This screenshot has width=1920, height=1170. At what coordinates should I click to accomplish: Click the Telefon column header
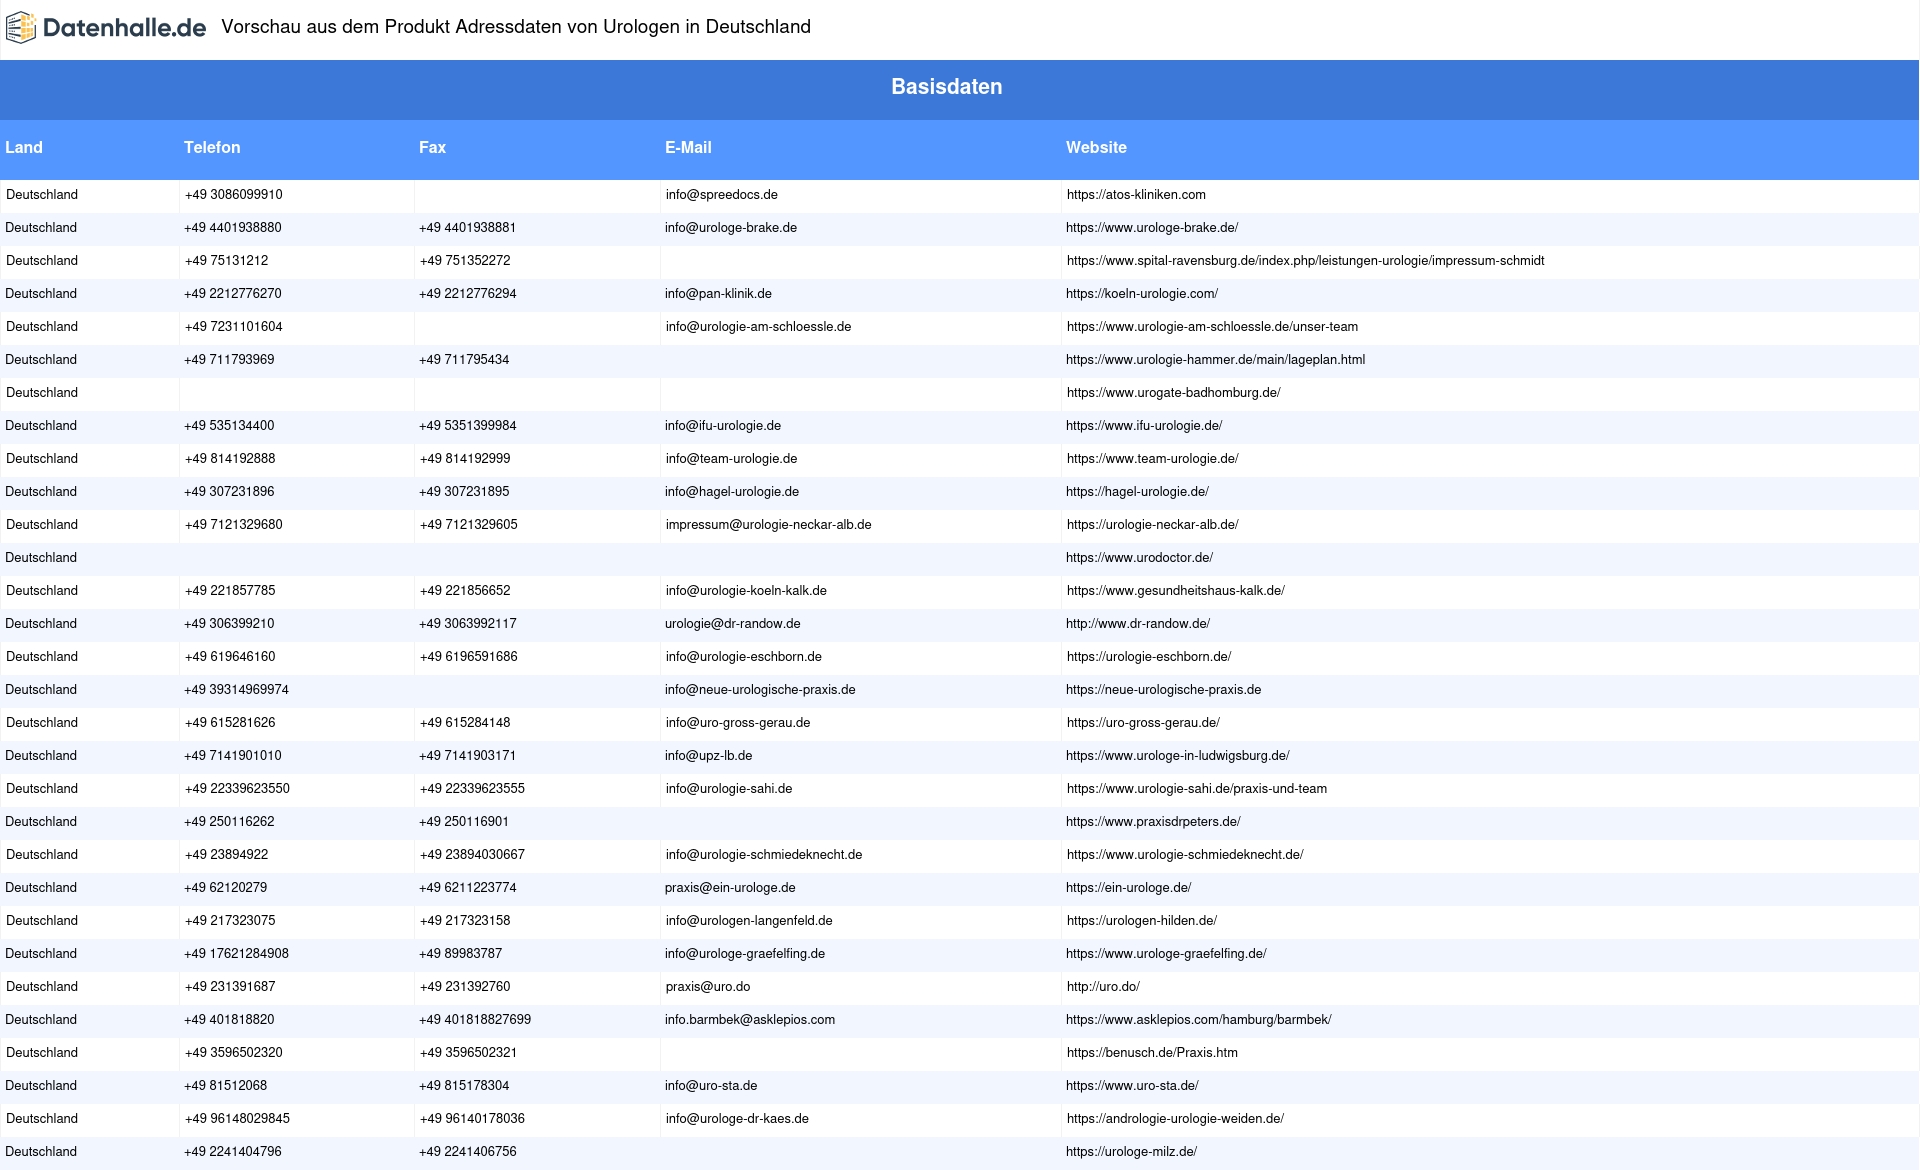(x=212, y=147)
